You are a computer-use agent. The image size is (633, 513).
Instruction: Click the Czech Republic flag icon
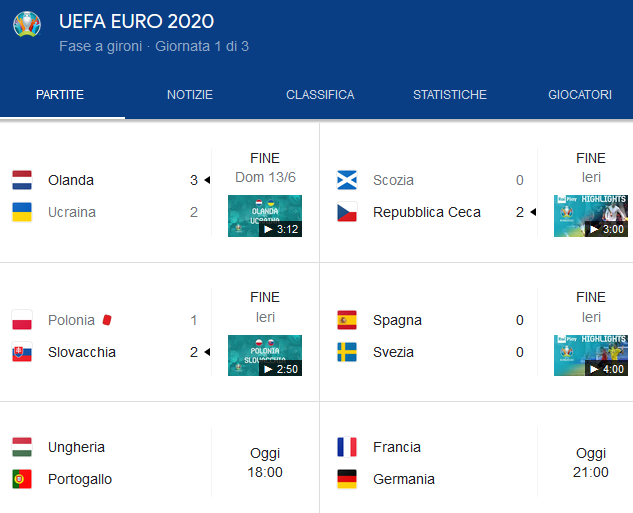point(347,212)
